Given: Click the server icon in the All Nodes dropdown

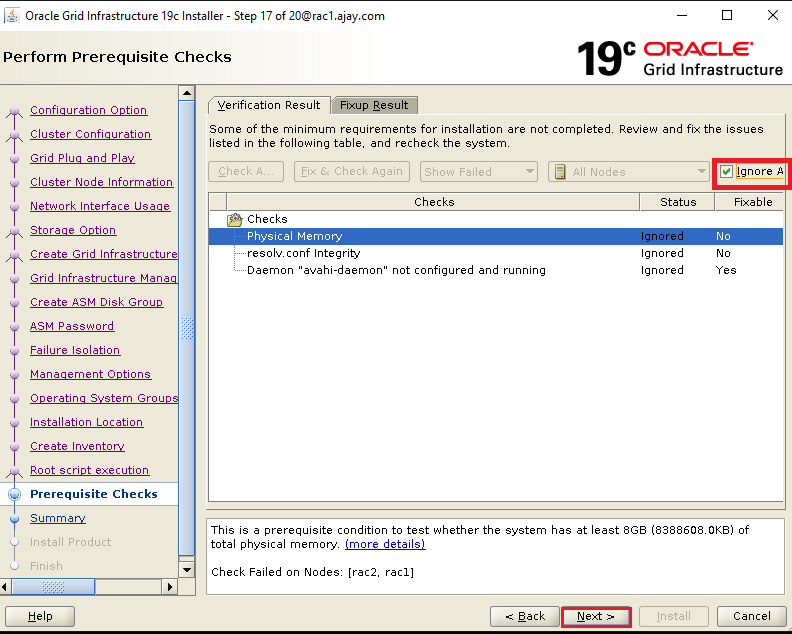Looking at the screenshot, I should (560, 172).
